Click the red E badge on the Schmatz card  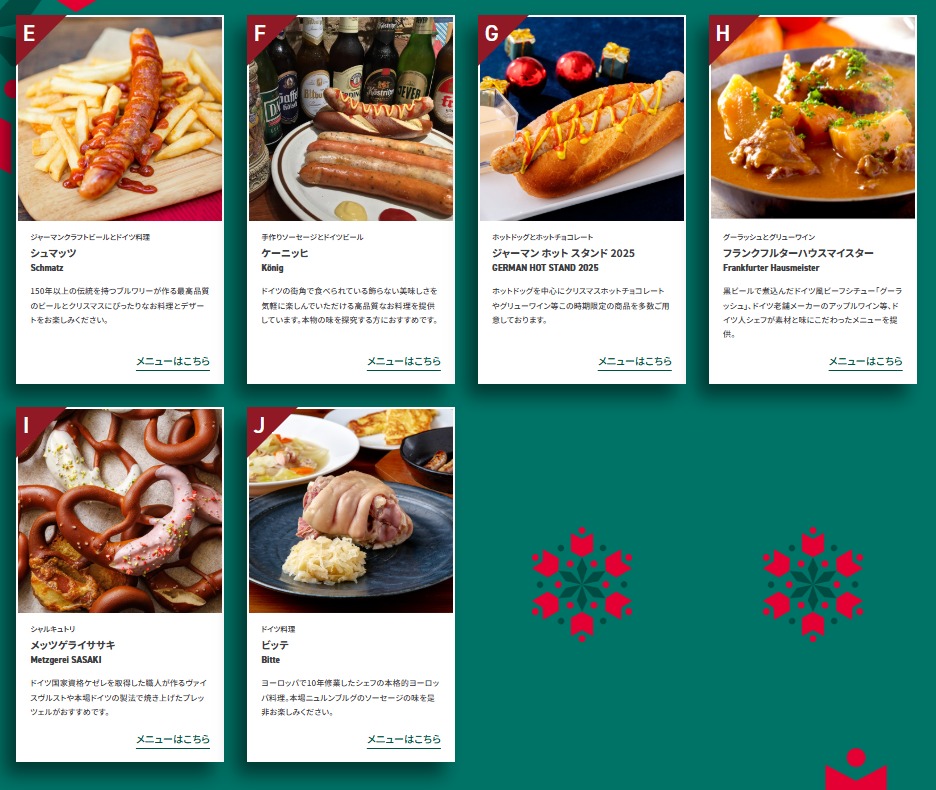(x=30, y=32)
